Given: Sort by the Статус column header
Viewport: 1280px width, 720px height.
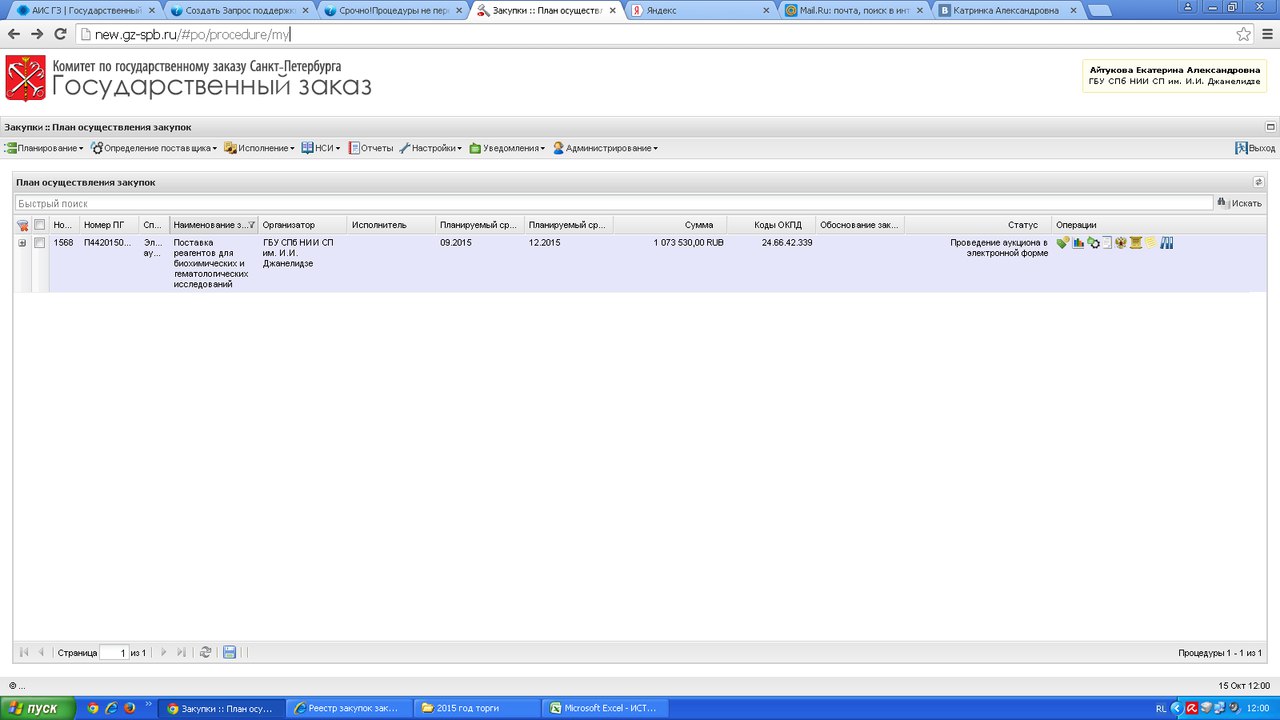Looking at the screenshot, I should click(x=977, y=225).
